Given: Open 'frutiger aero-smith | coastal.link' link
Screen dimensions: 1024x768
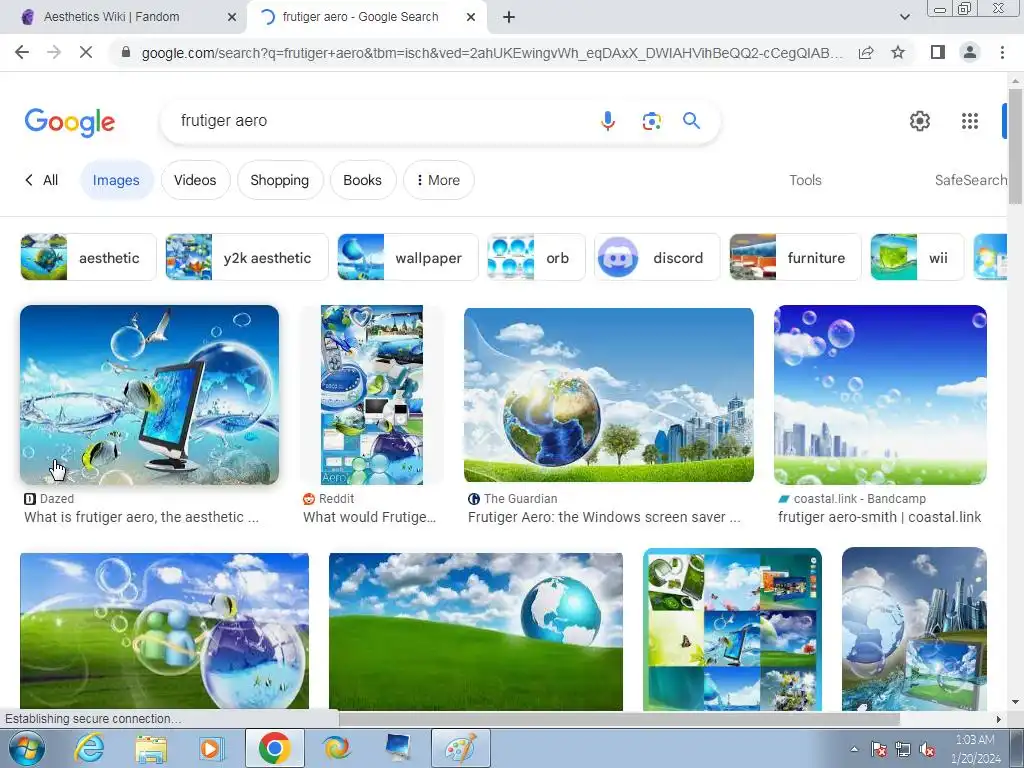Looking at the screenshot, I should point(880,517).
